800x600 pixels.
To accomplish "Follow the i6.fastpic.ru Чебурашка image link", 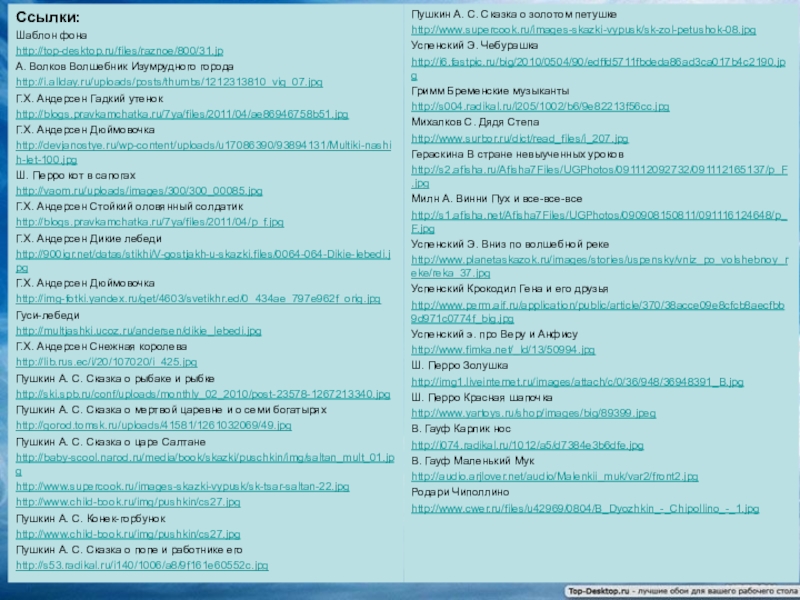I will [x=598, y=69].
